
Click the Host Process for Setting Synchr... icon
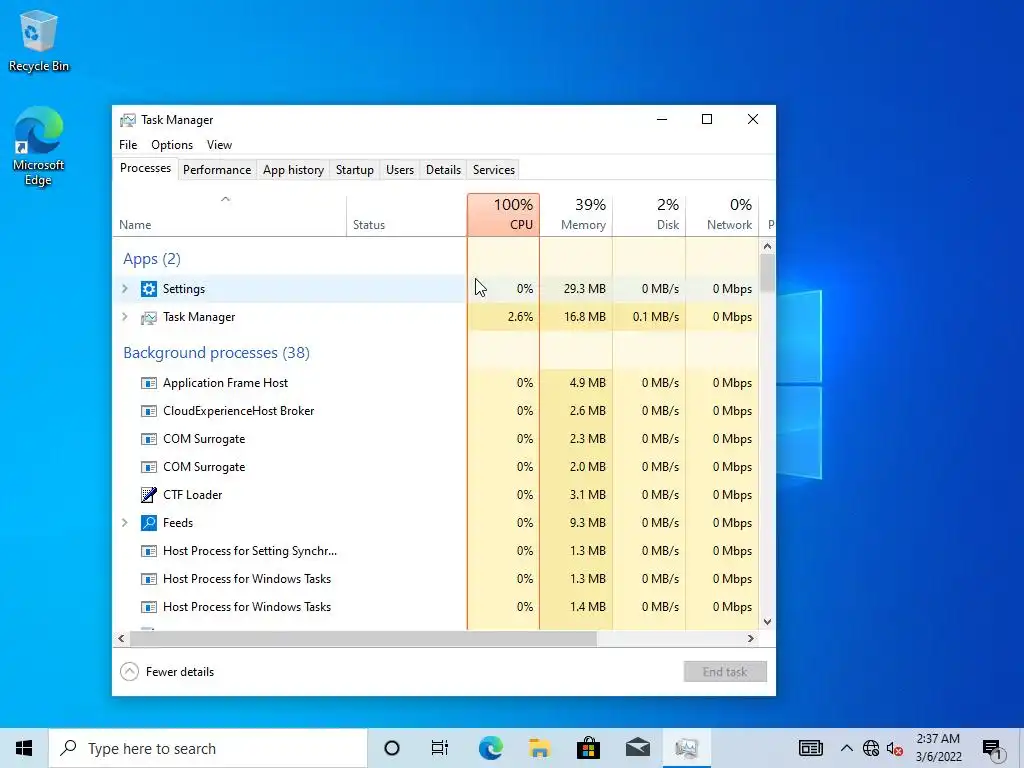[149, 551]
